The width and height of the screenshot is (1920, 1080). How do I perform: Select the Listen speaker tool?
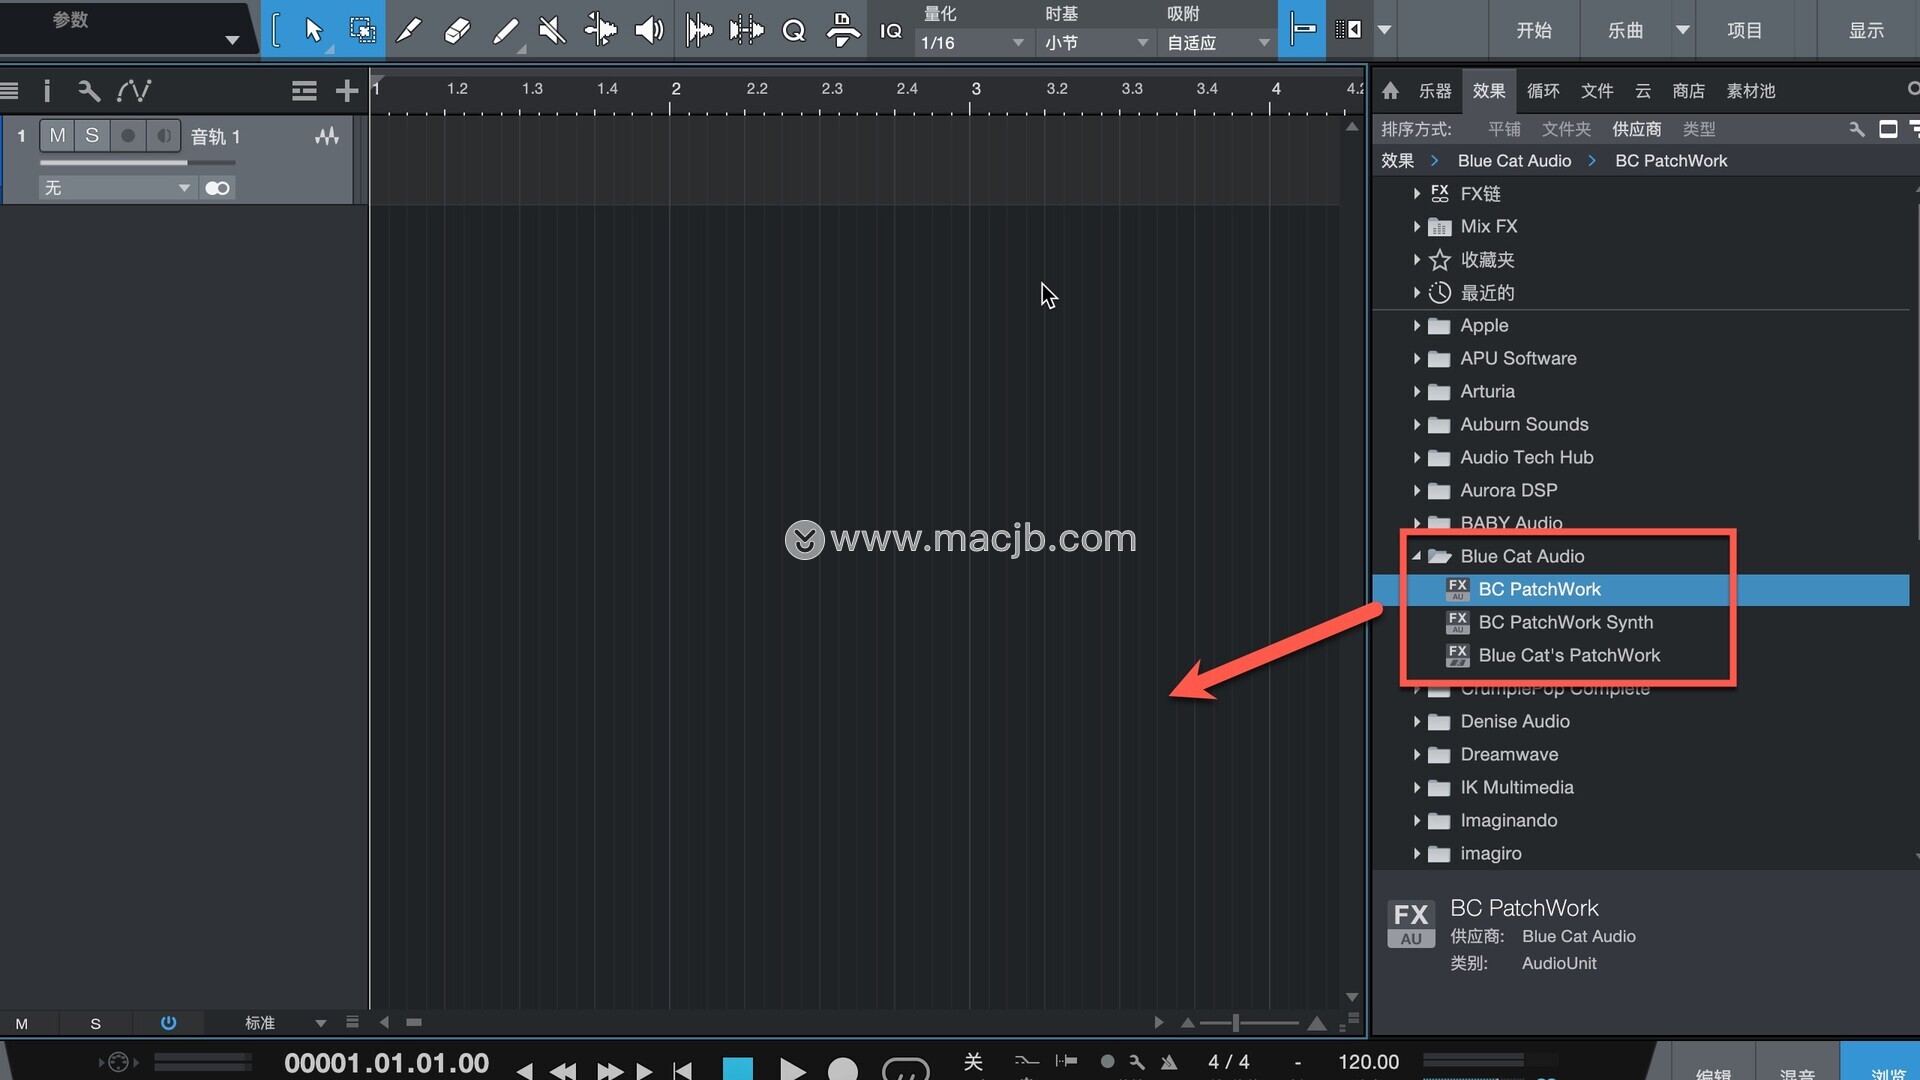point(649,30)
